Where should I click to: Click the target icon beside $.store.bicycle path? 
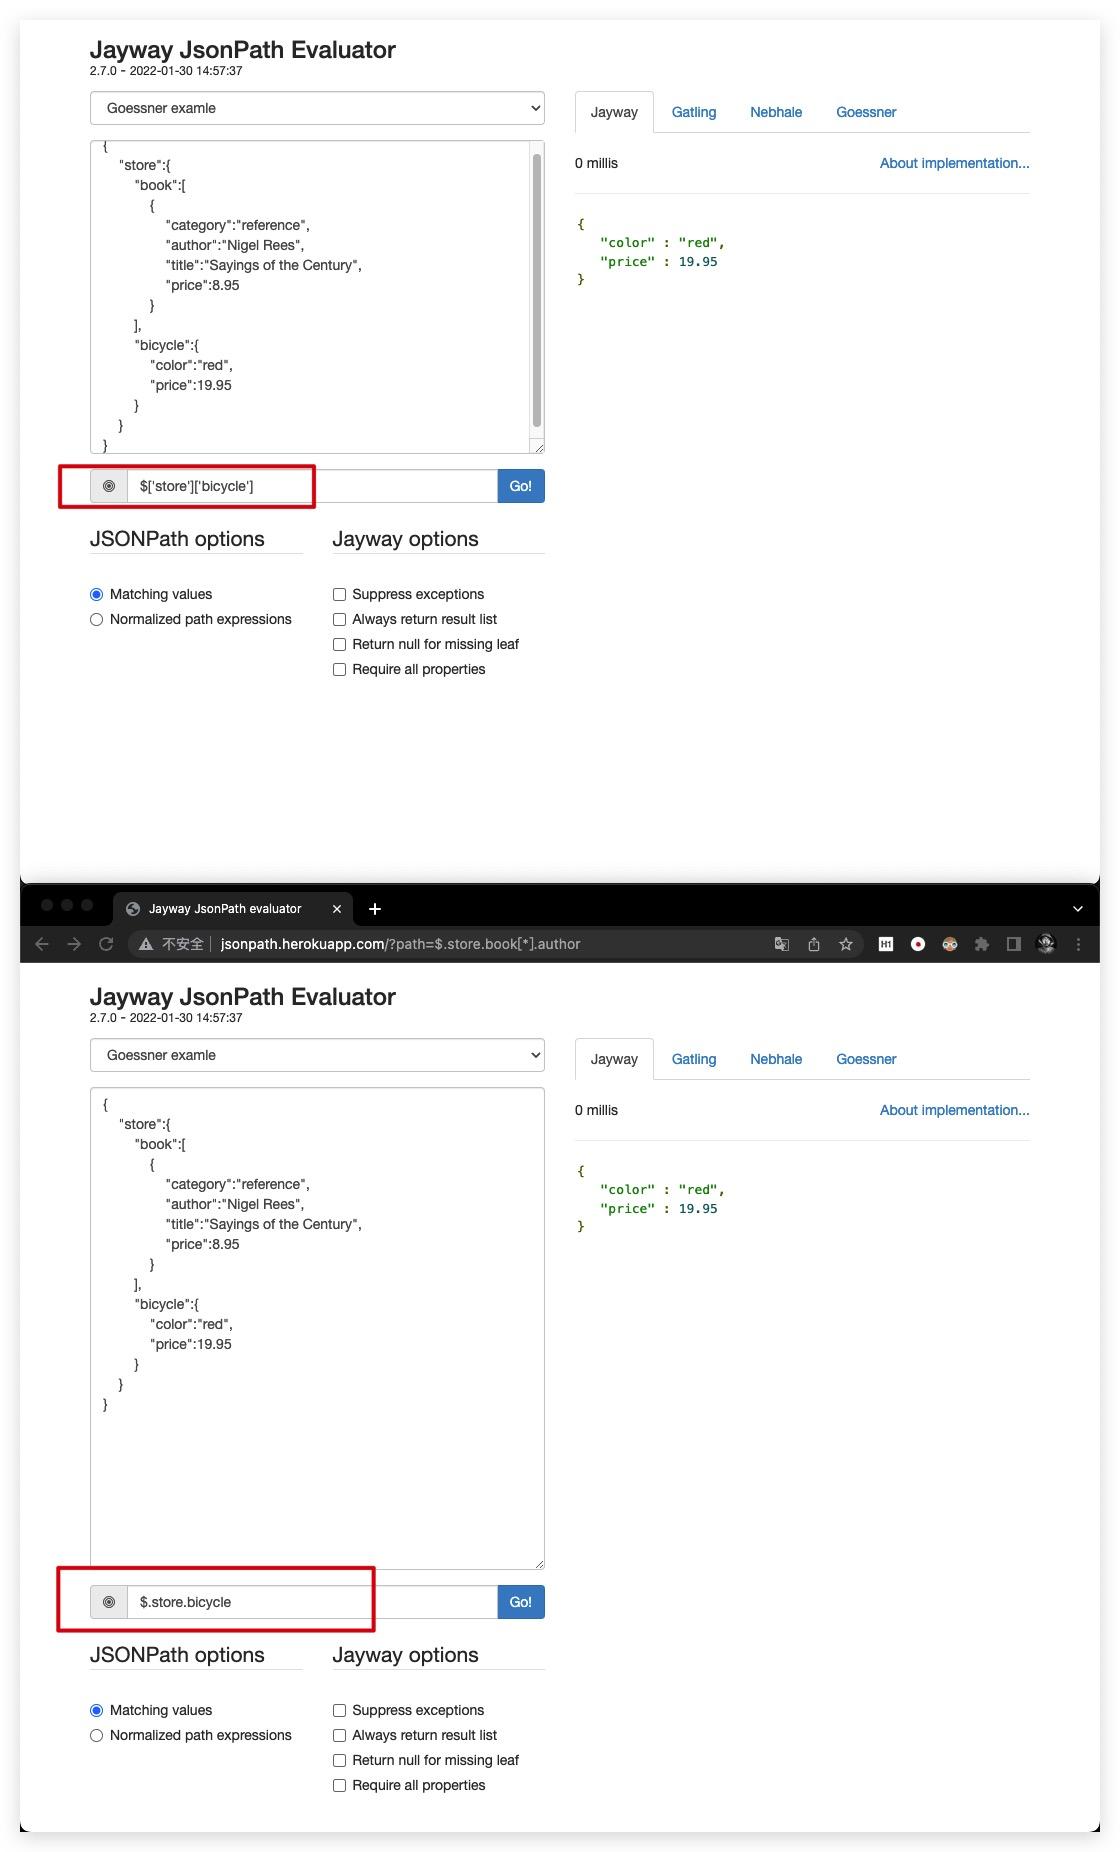(x=109, y=1602)
